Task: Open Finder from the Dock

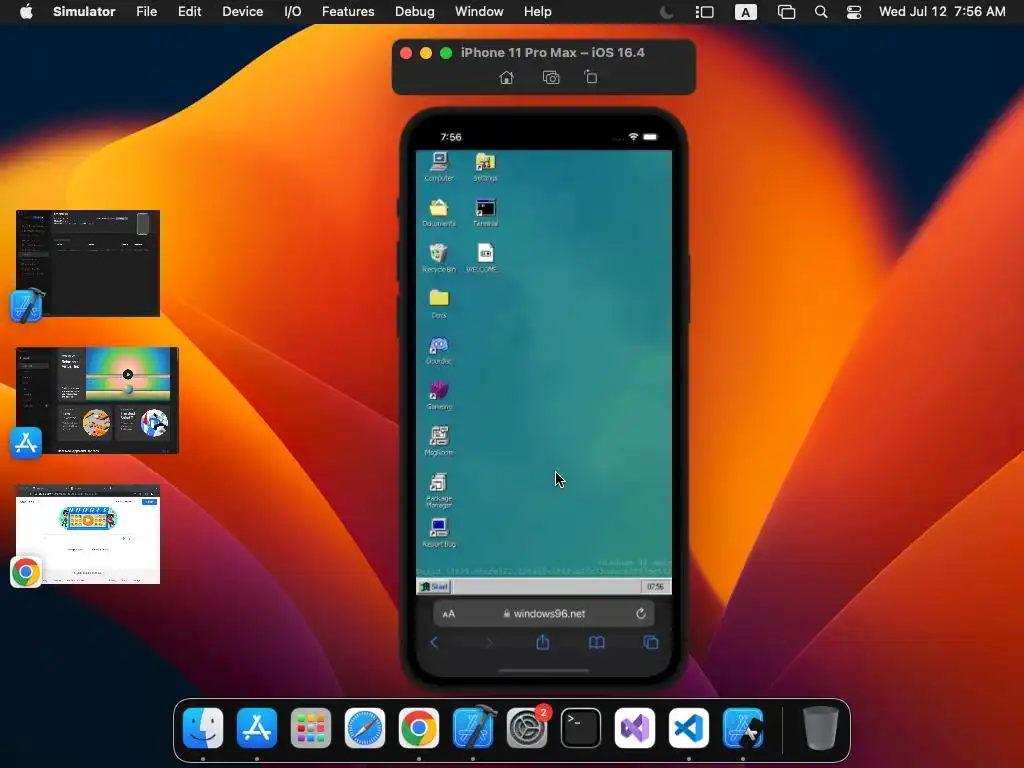Action: 203,728
